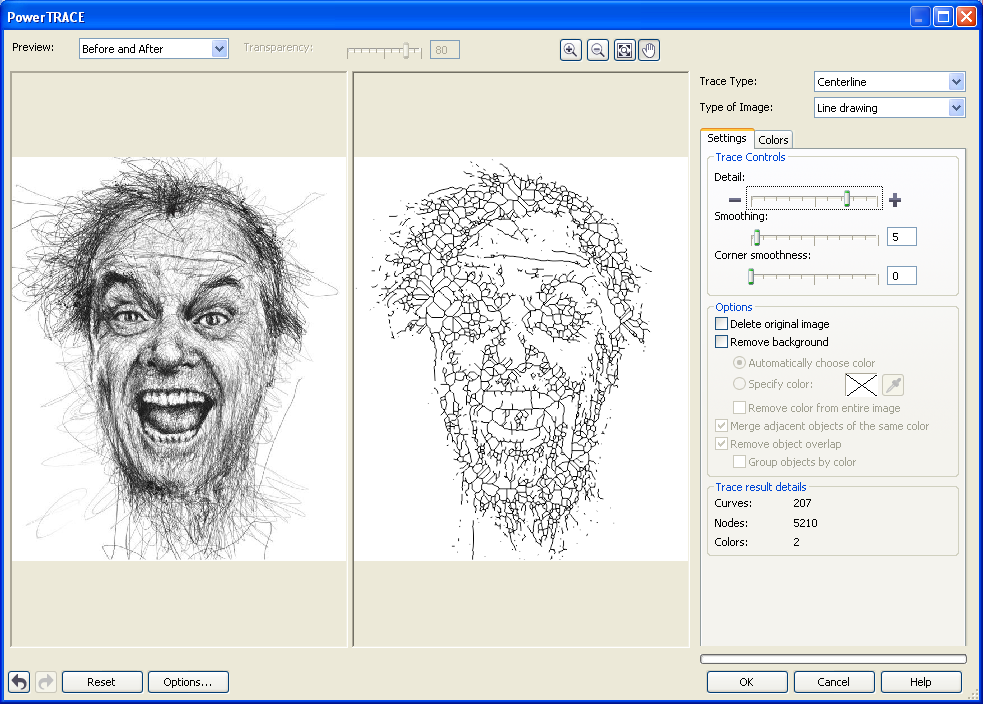Click the Corner smoothness slider handle
Image resolution: width=983 pixels, height=704 pixels.
coord(751,276)
